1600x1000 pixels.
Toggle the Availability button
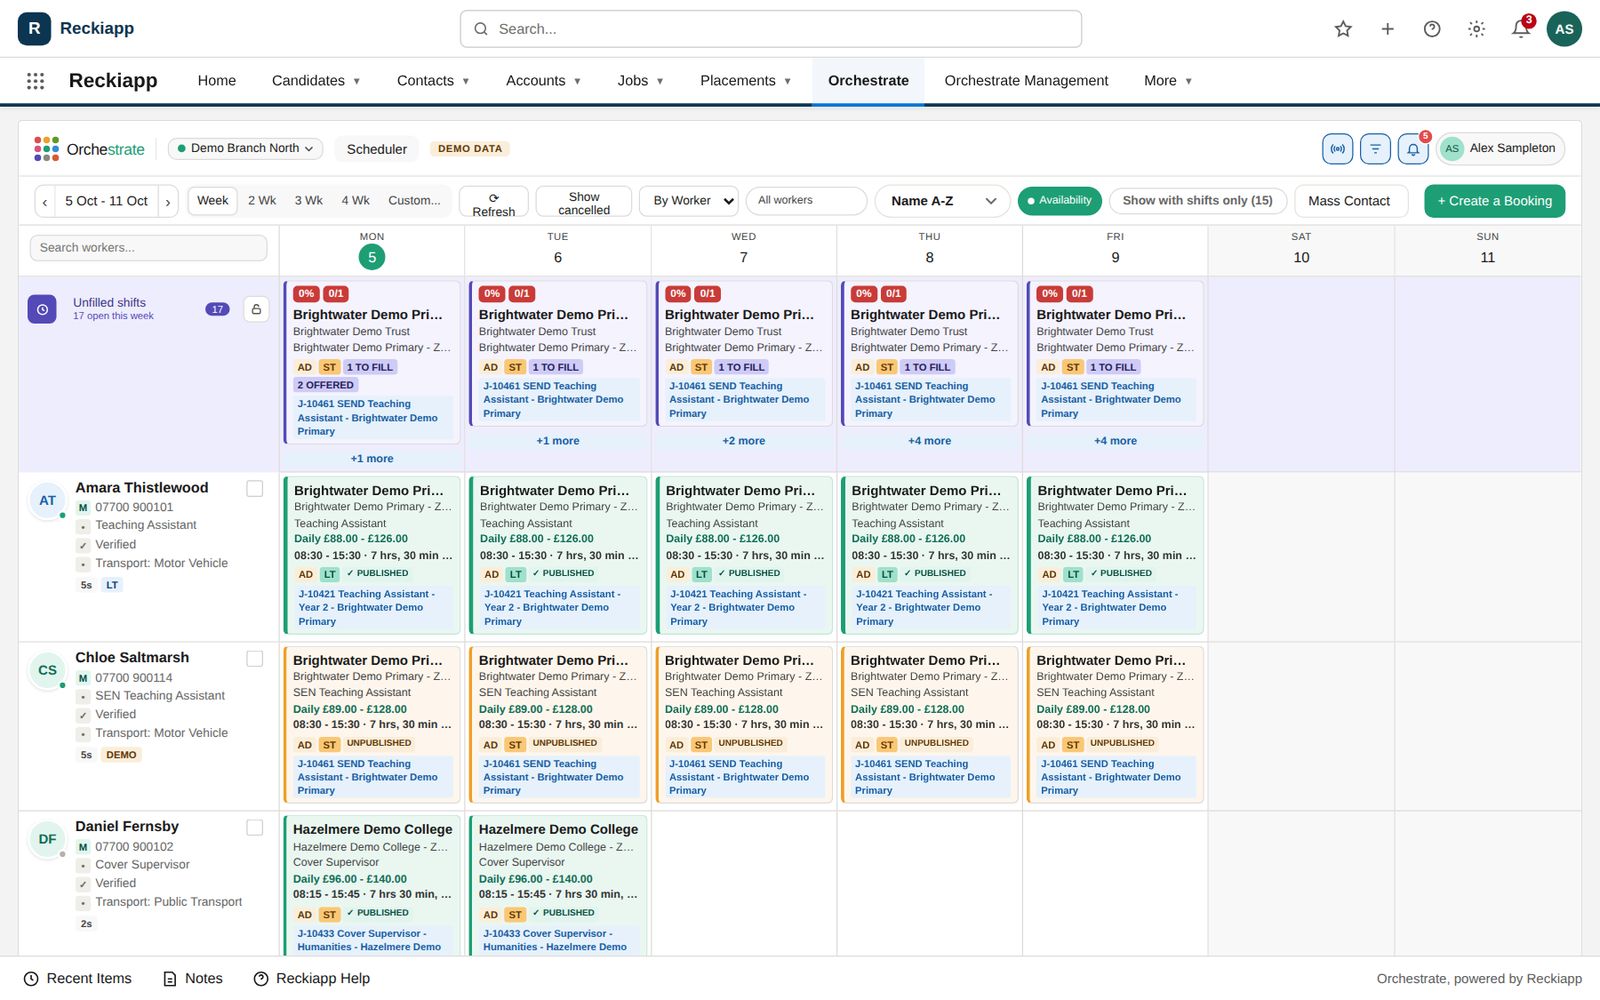click(1060, 201)
